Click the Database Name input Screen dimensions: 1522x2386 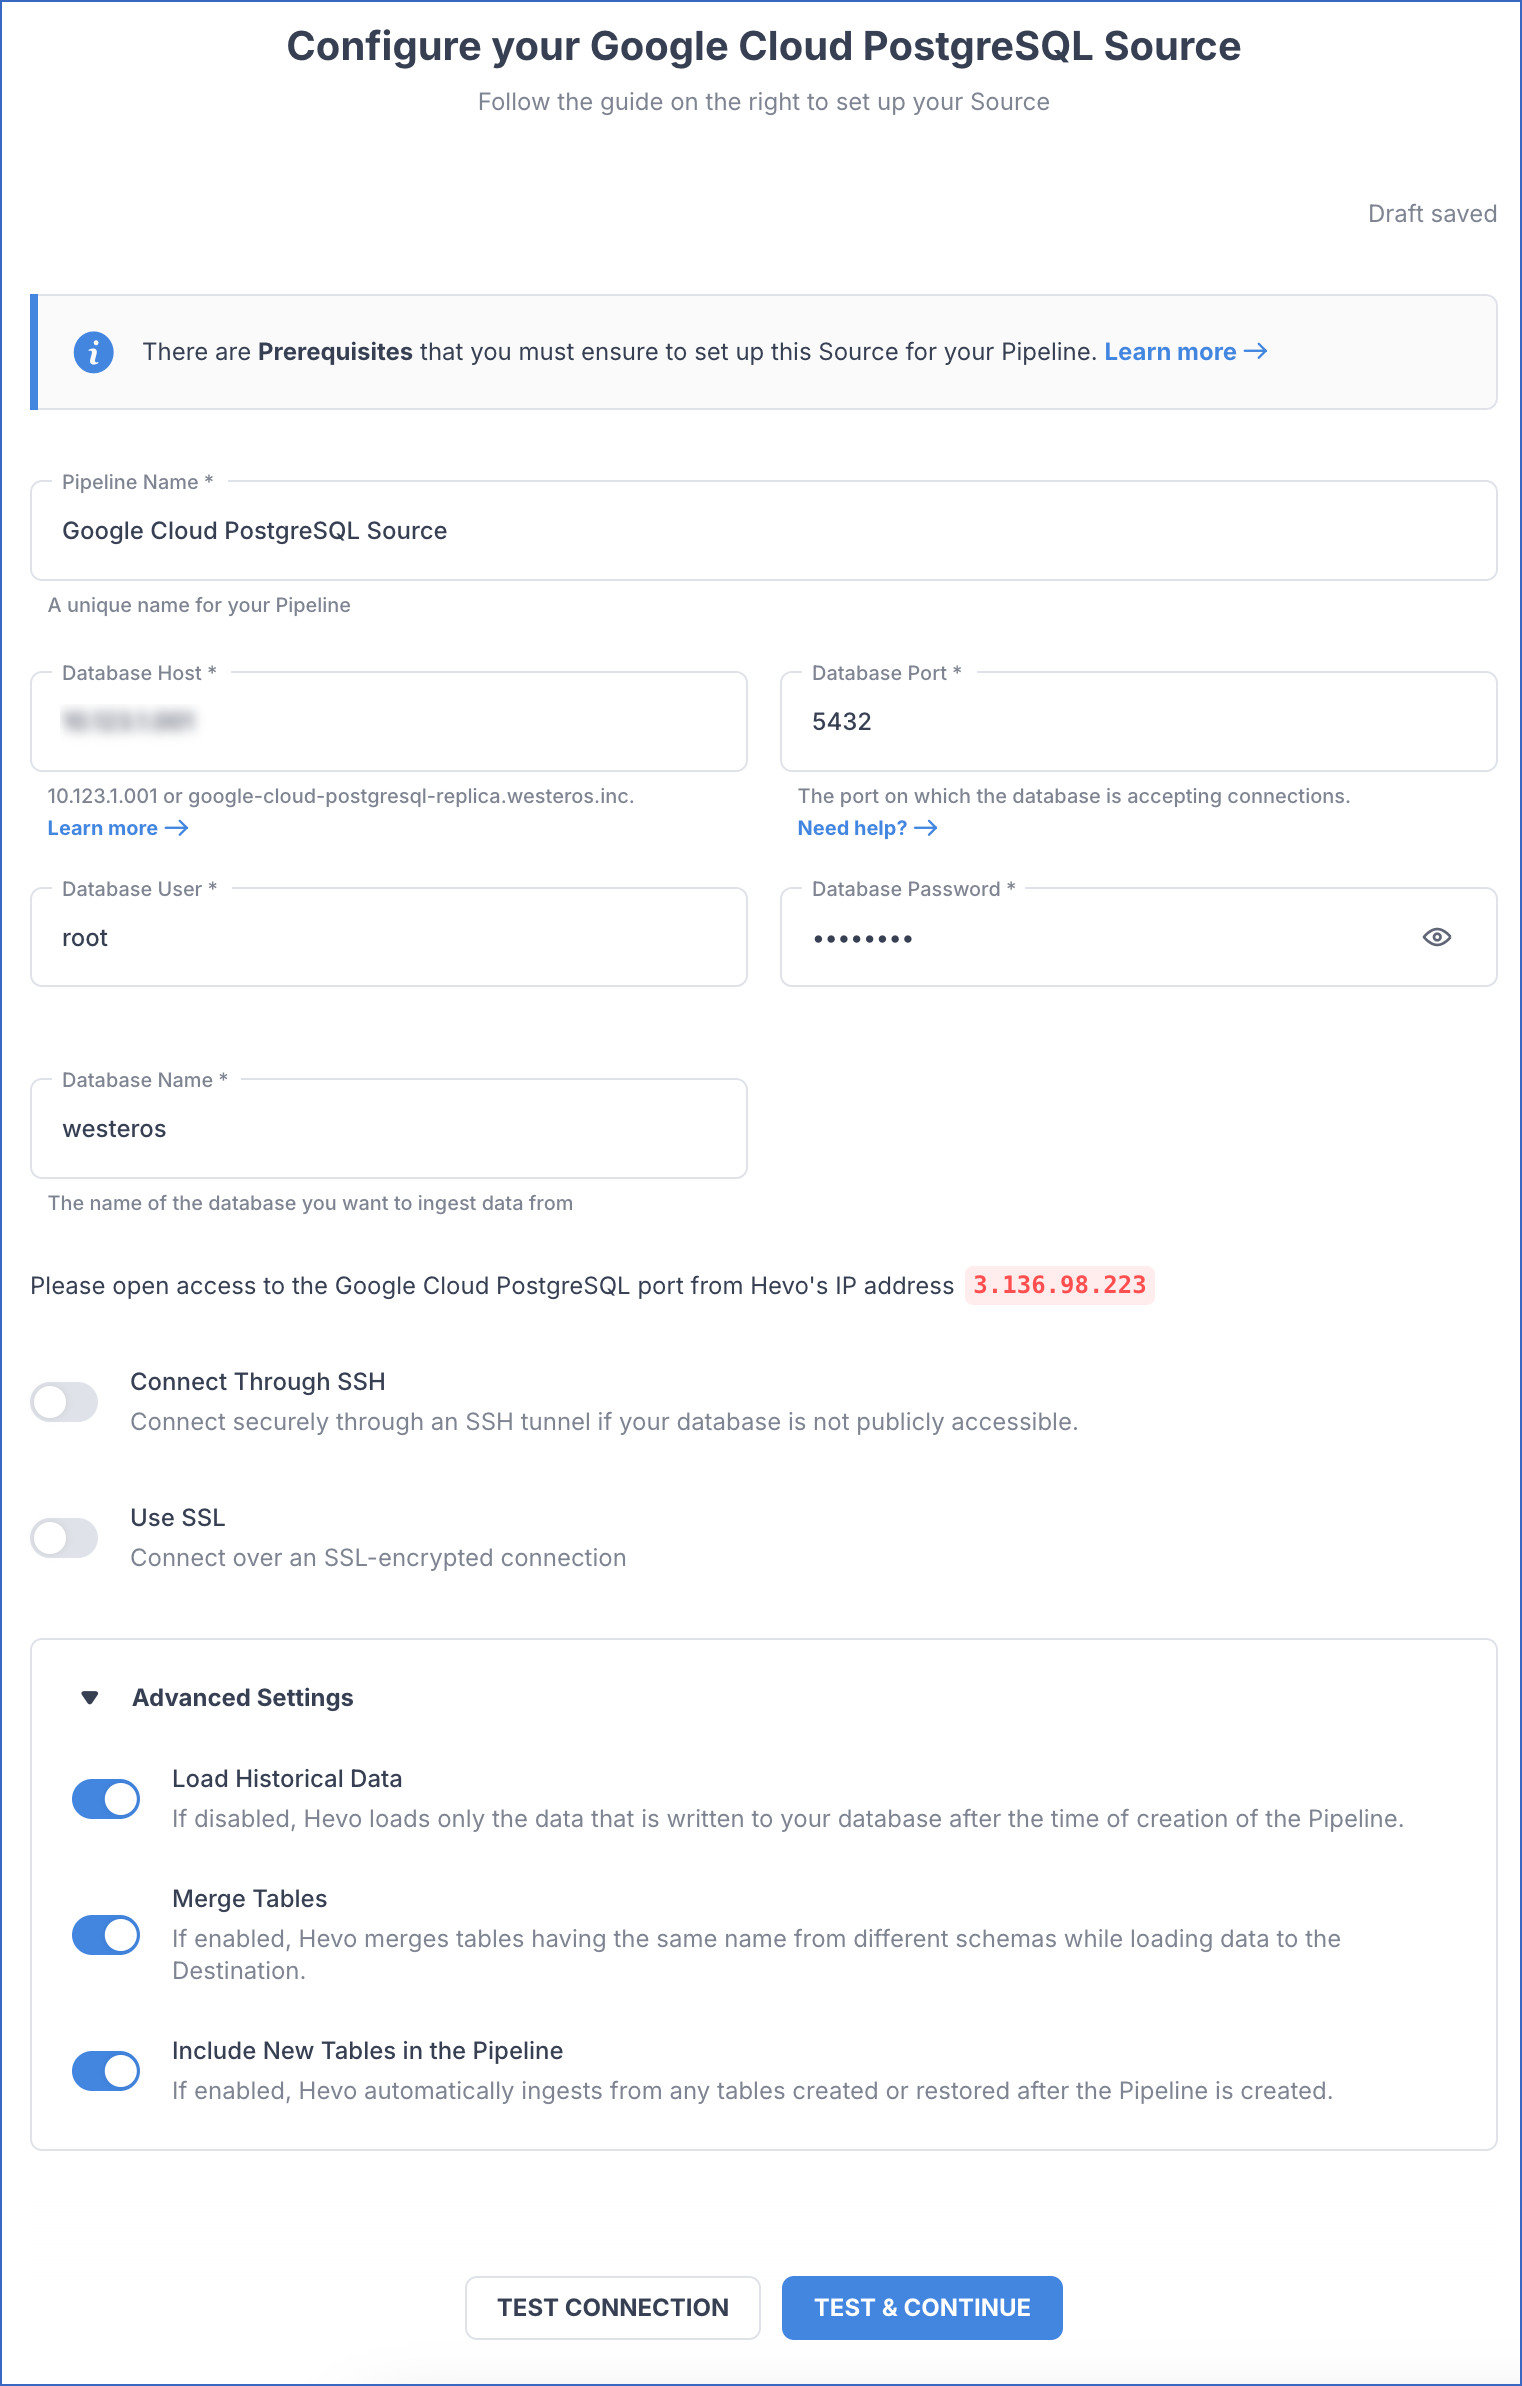pos(389,1129)
